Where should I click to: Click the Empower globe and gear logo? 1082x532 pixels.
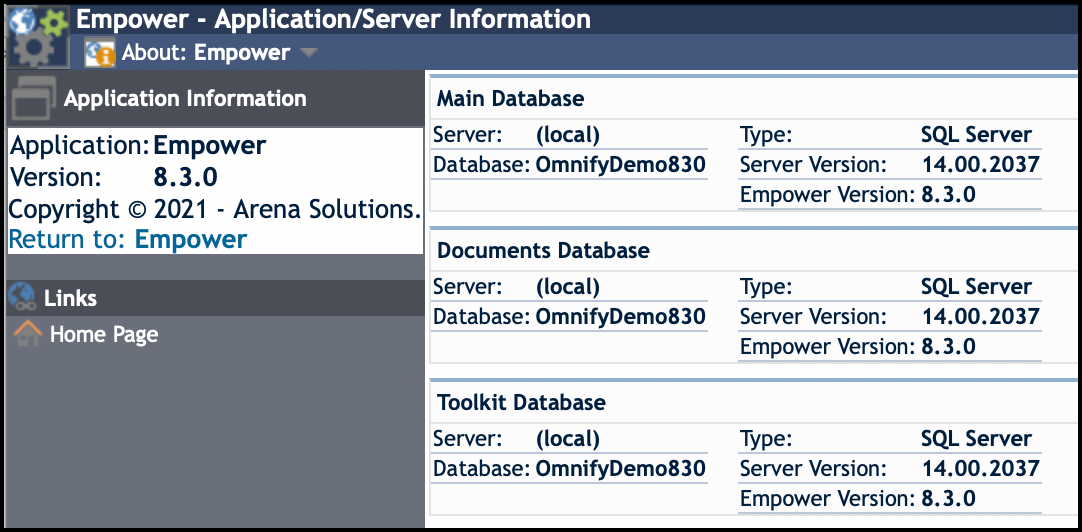tap(36, 36)
